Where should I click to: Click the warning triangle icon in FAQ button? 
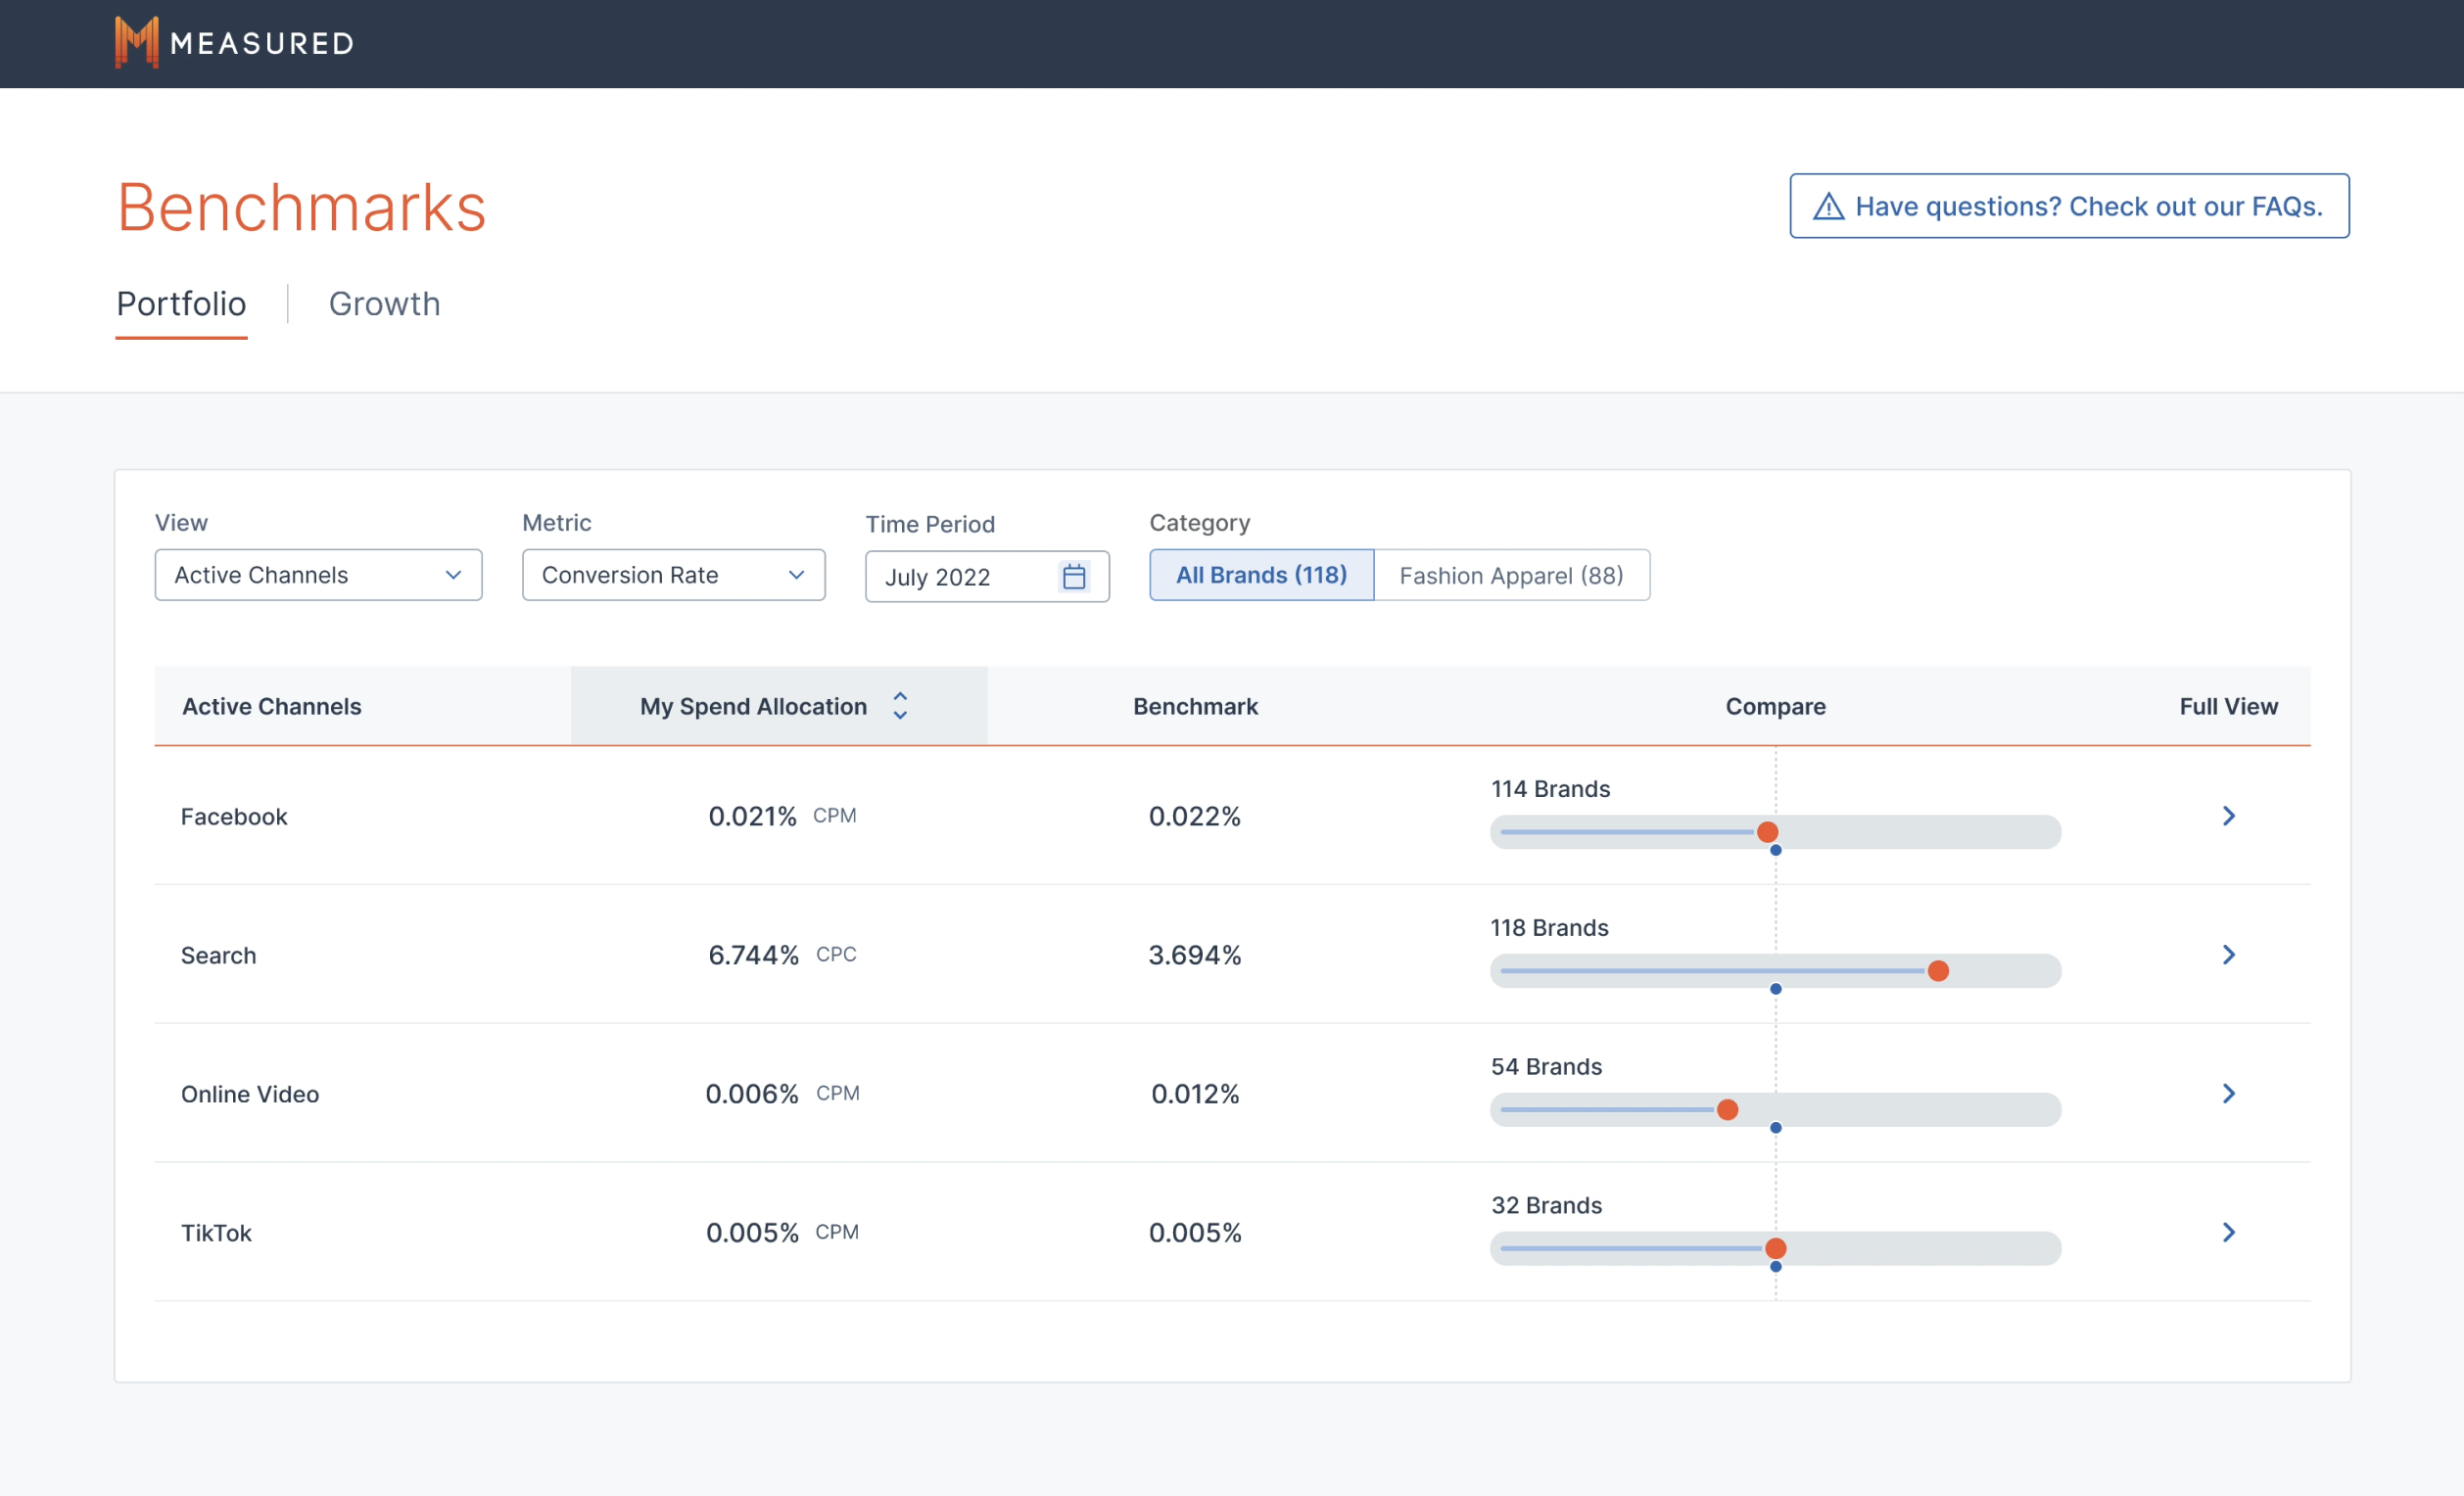1828,207
